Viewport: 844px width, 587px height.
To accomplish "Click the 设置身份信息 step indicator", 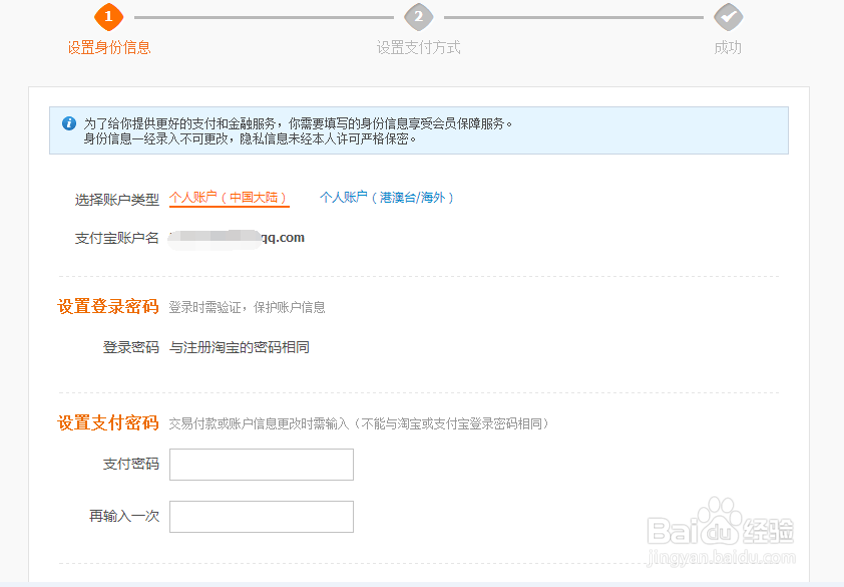I will click(x=108, y=47).
